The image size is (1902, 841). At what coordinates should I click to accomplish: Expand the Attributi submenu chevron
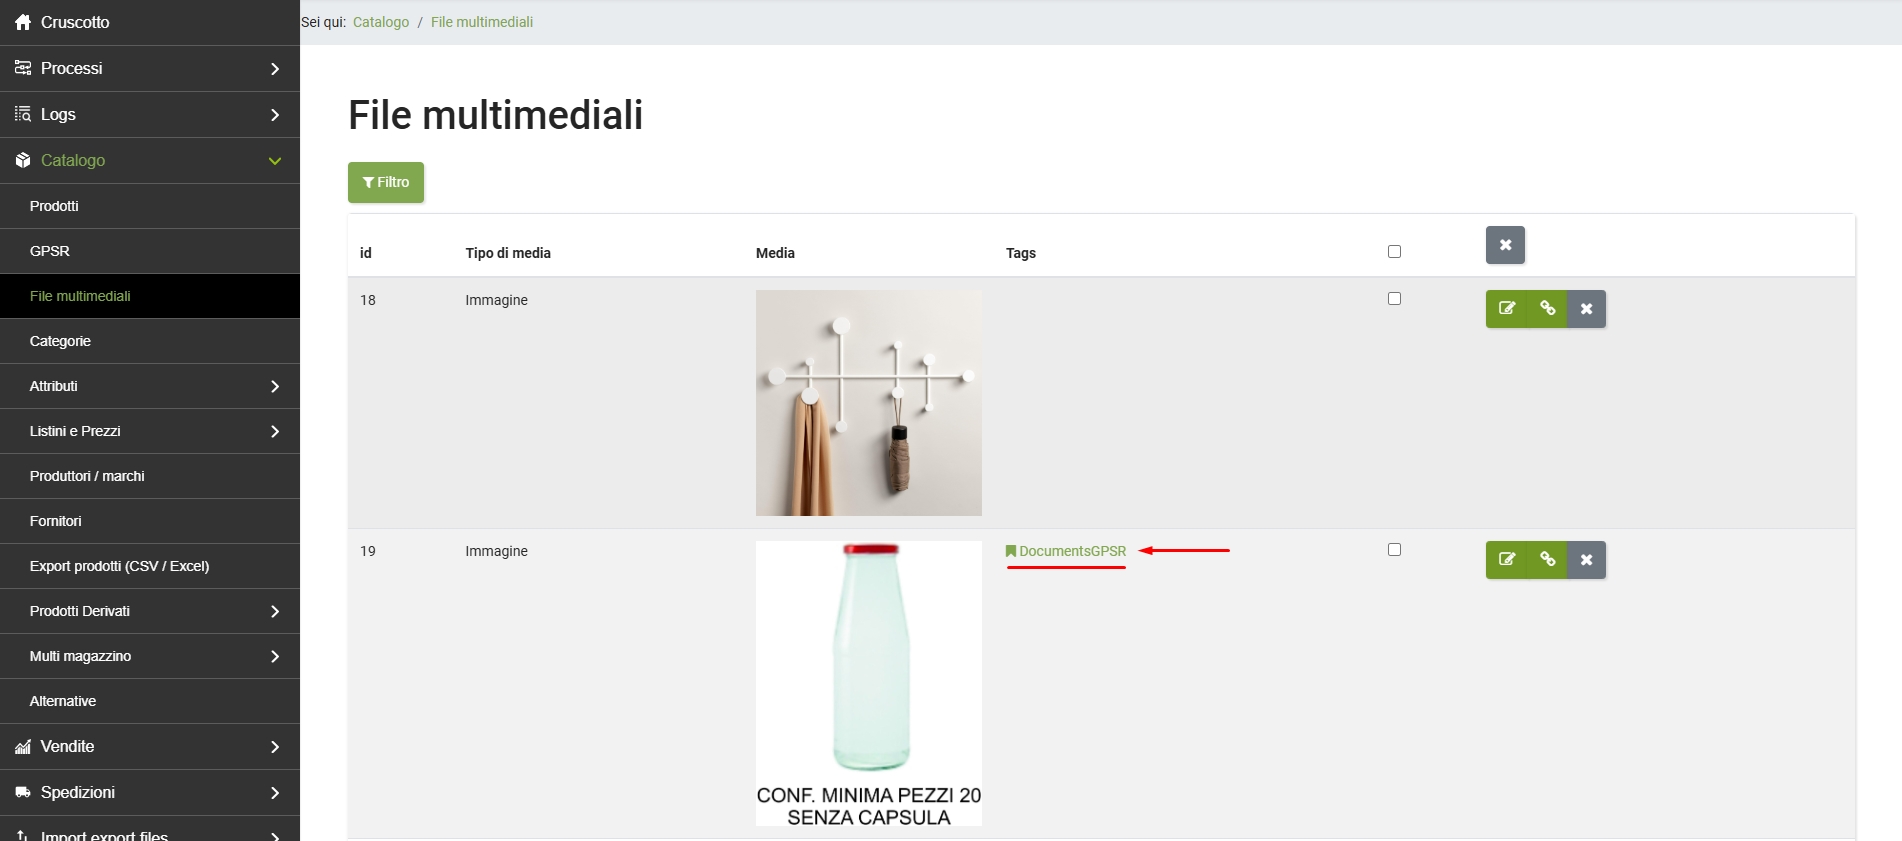(x=275, y=387)
